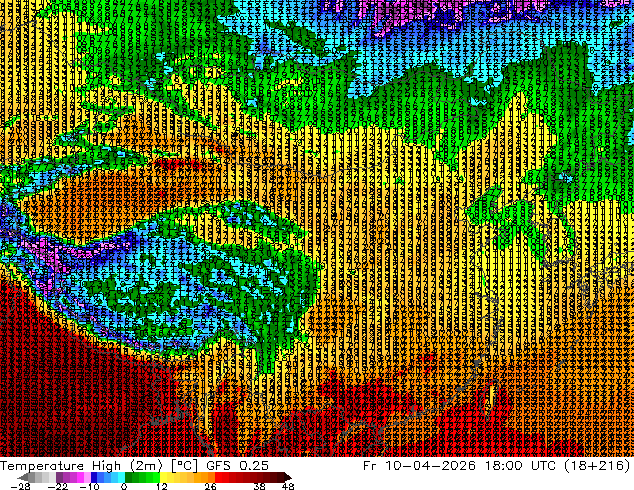Click the '12' legend value

pyautogui.click(x=162, y=486)
